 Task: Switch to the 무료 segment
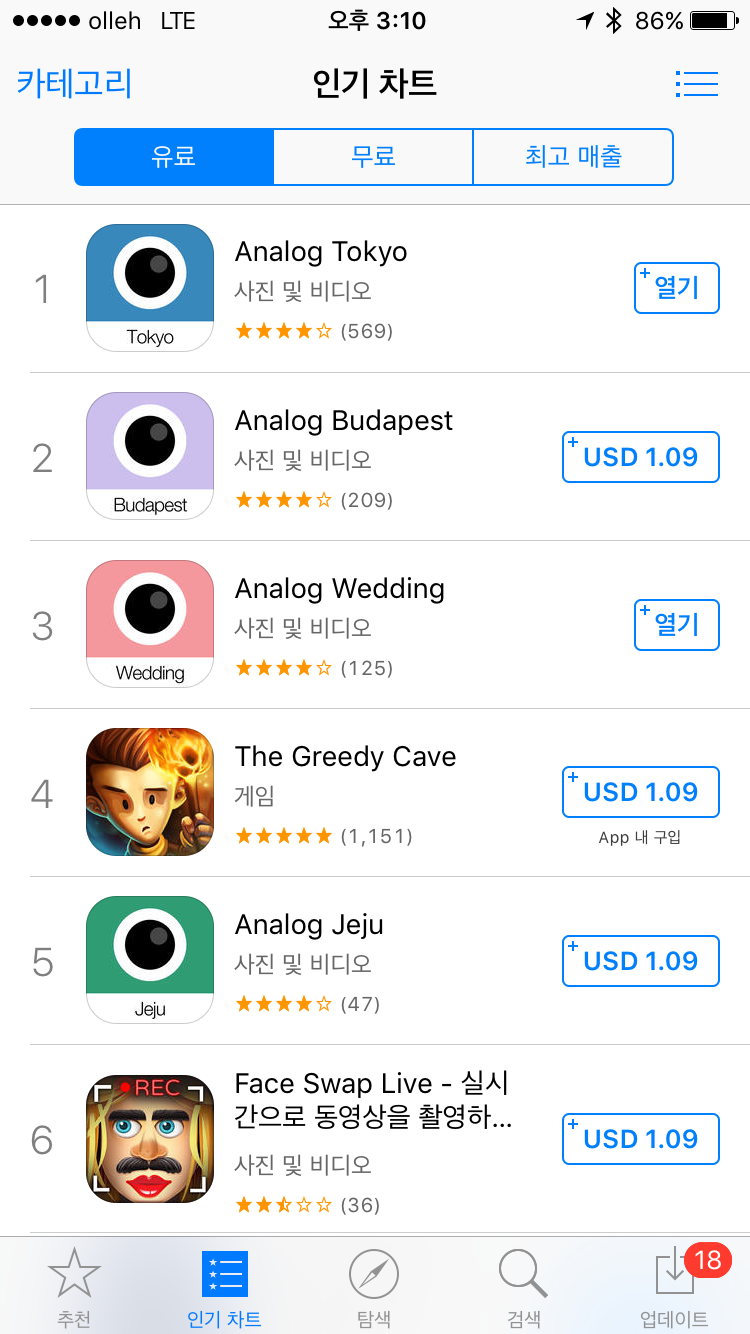[373, 157]
